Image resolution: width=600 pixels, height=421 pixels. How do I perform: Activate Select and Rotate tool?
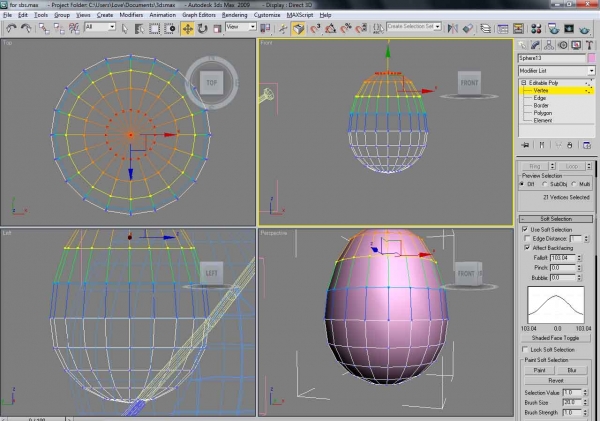[x=202, y=29]
